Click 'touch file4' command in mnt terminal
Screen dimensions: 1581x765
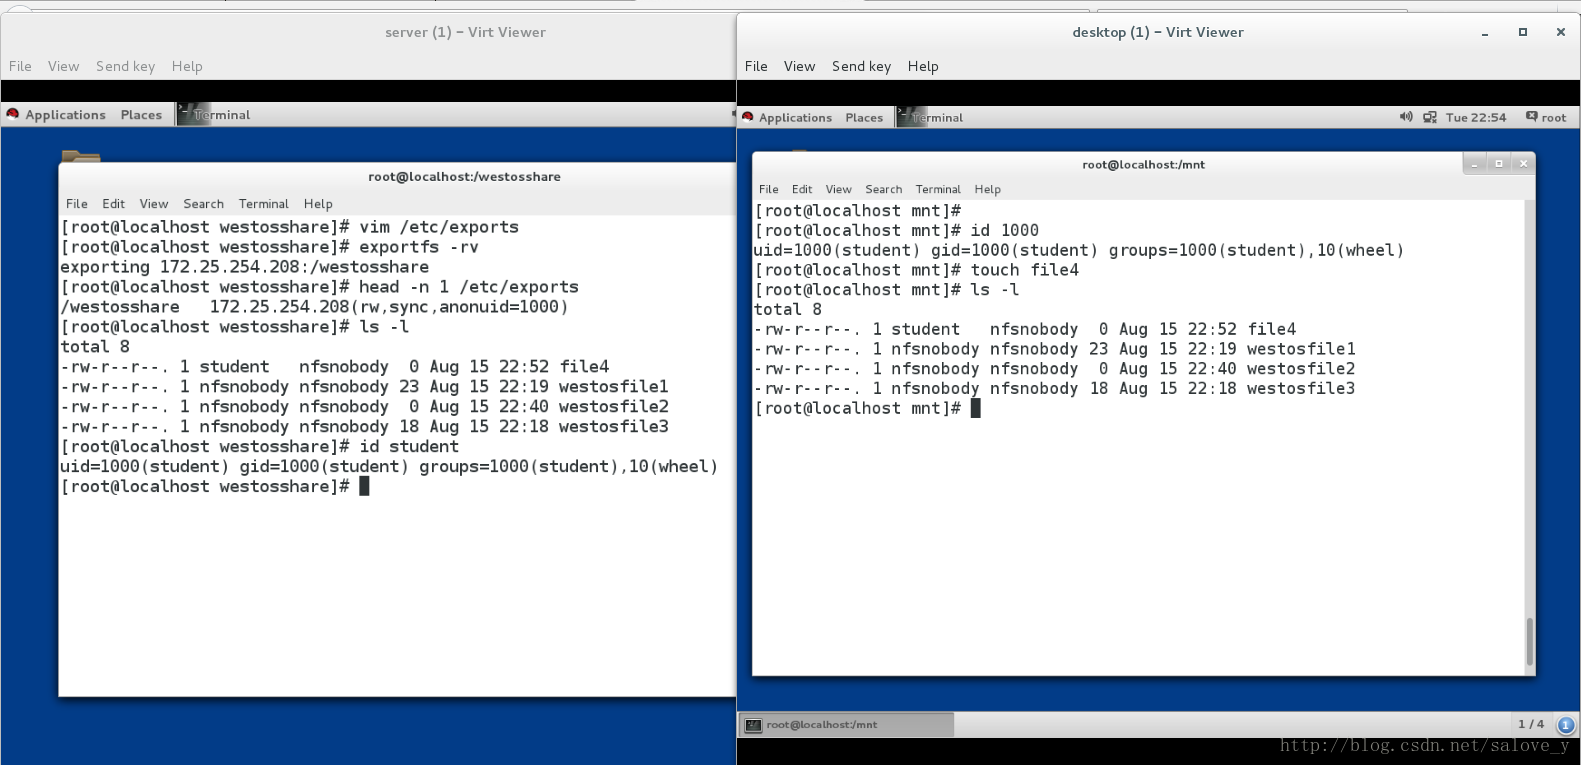1025,270
